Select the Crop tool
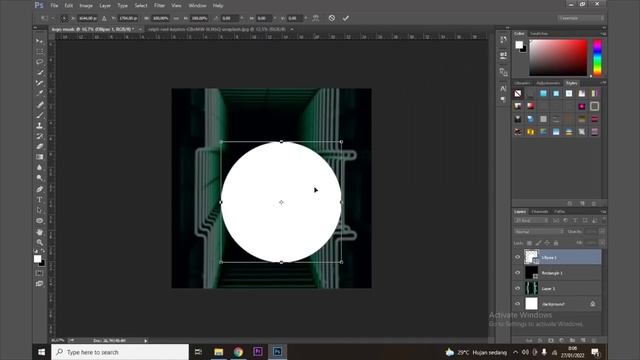 coord(39,83)
